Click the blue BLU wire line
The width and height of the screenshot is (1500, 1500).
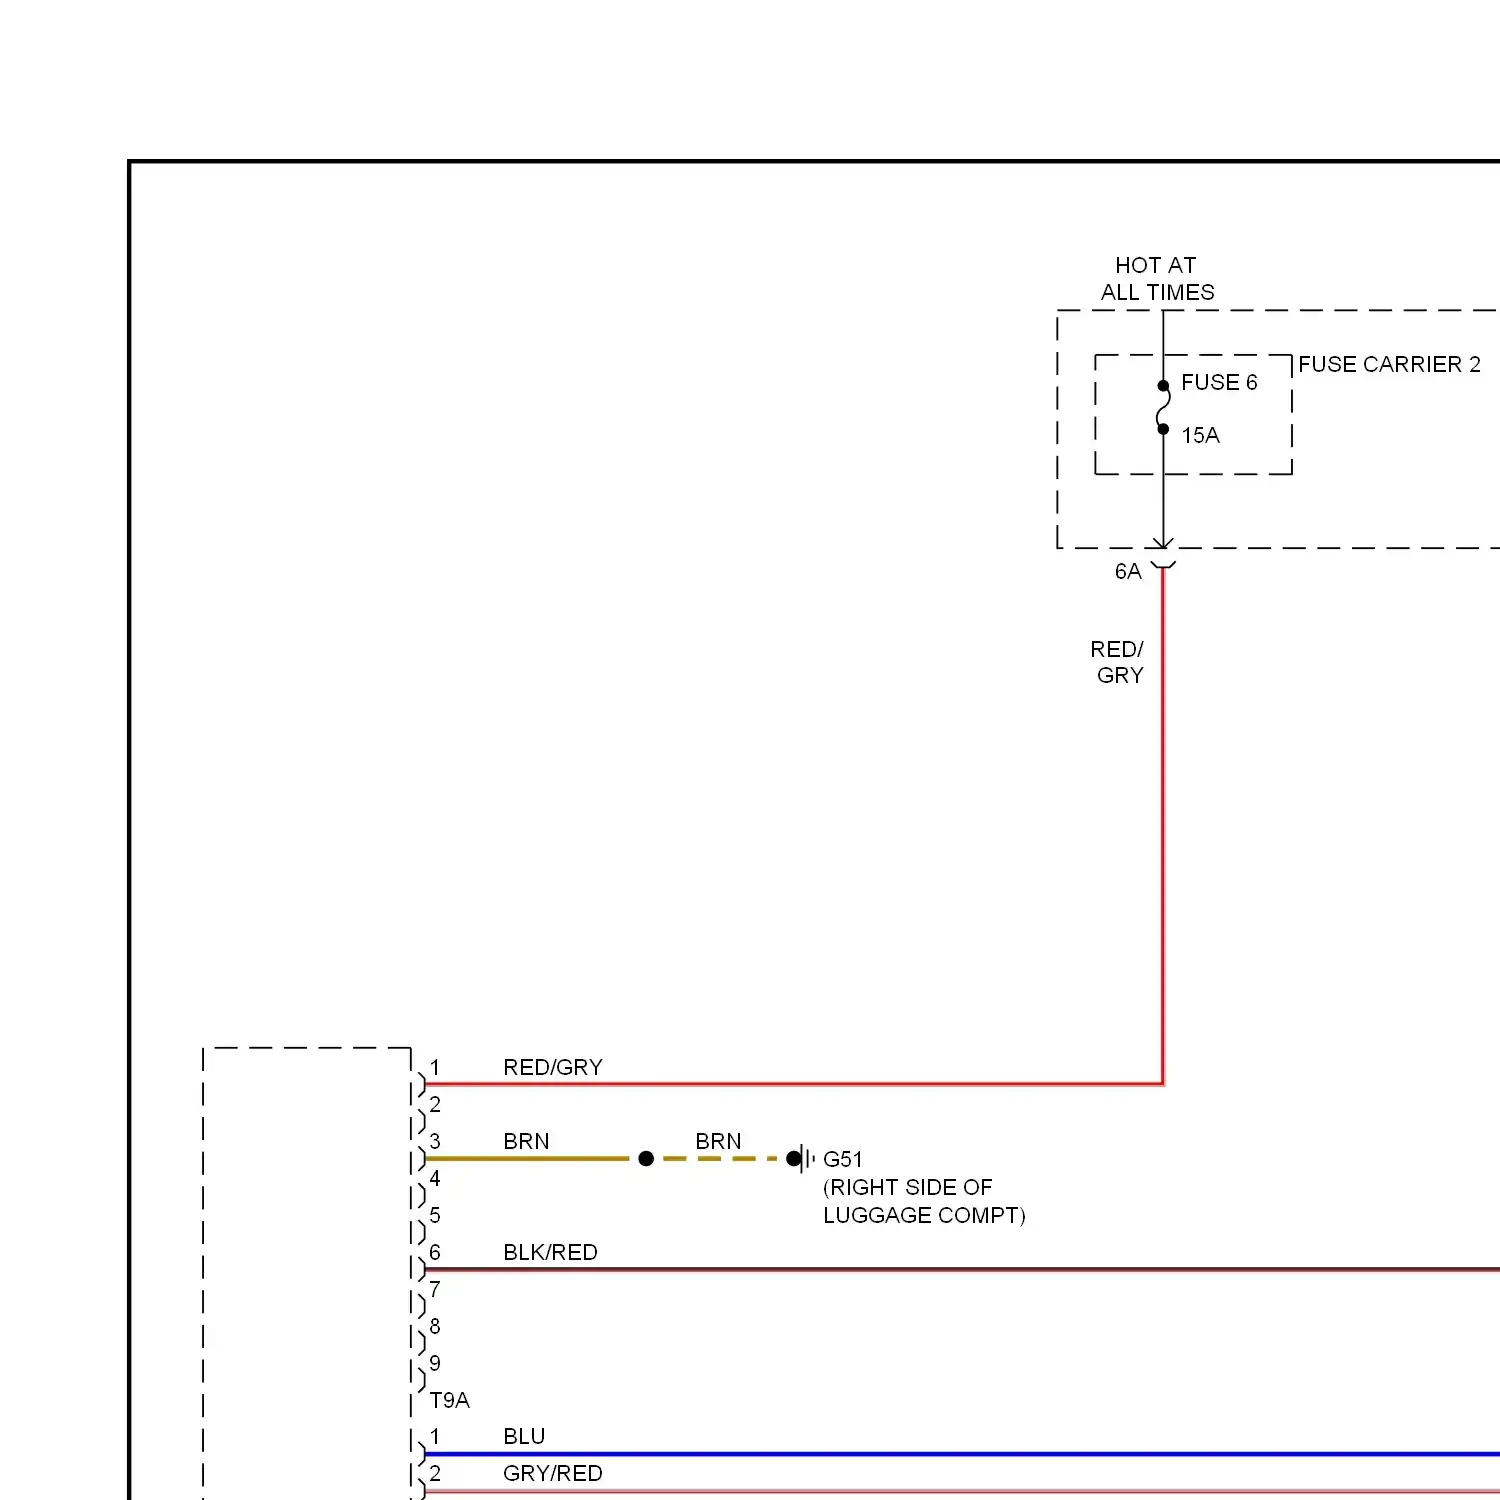(x=962, y=1455)
